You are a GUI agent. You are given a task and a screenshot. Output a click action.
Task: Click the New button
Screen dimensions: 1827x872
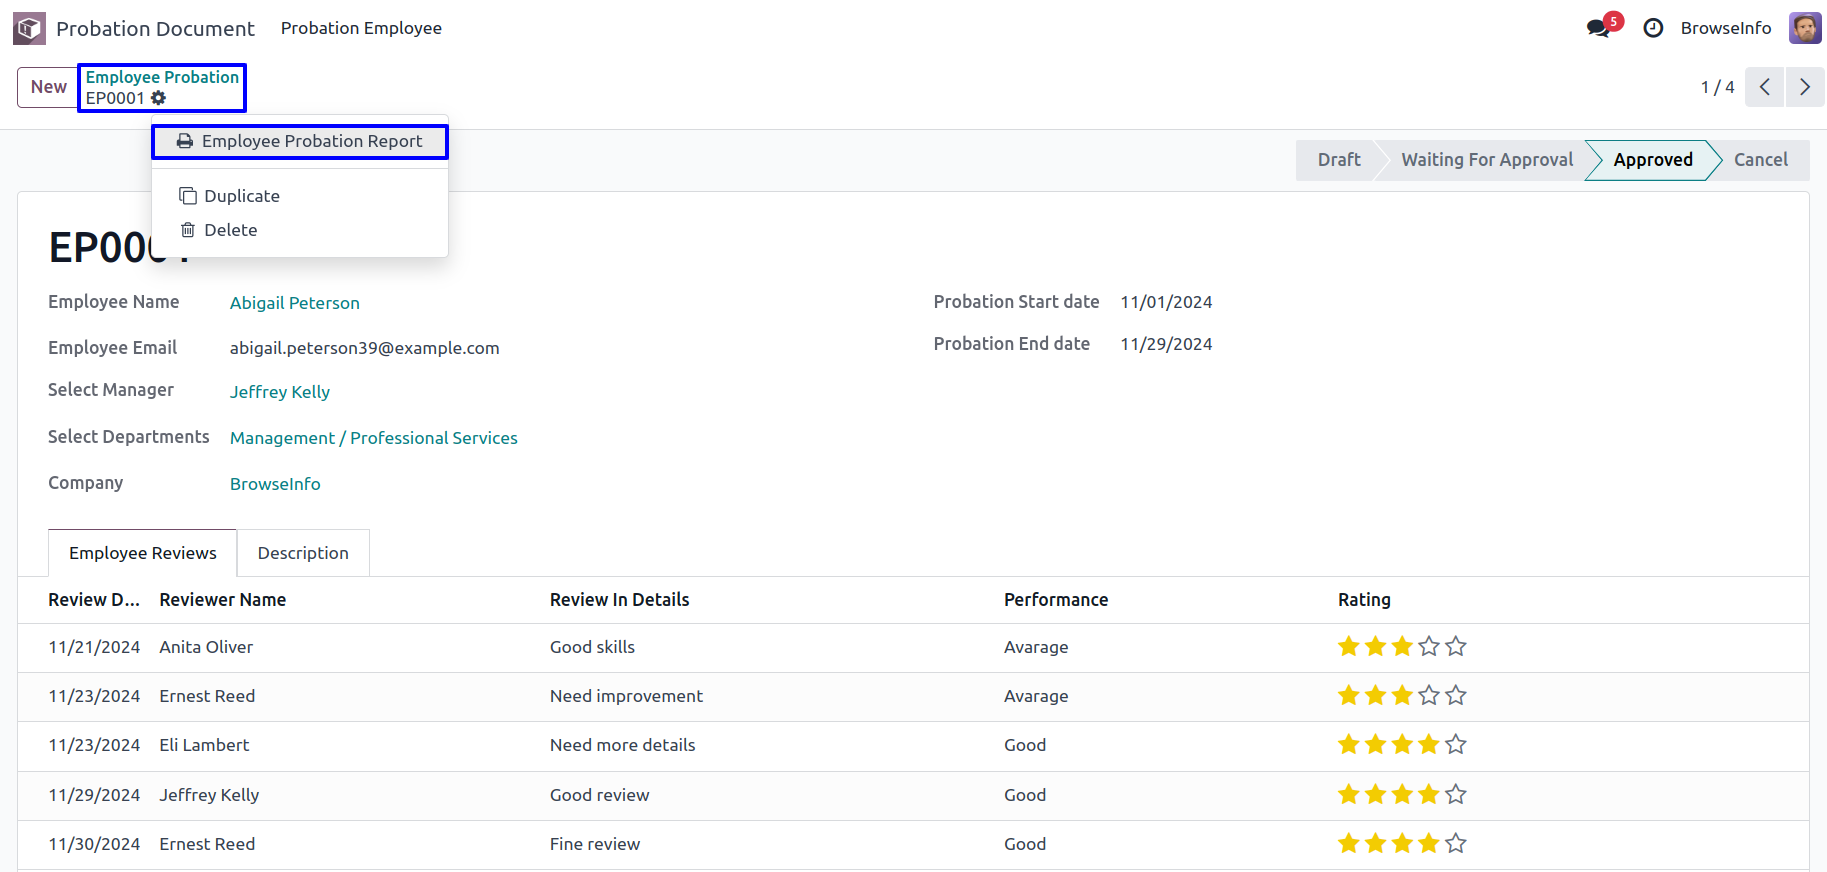tap(48, 87)
